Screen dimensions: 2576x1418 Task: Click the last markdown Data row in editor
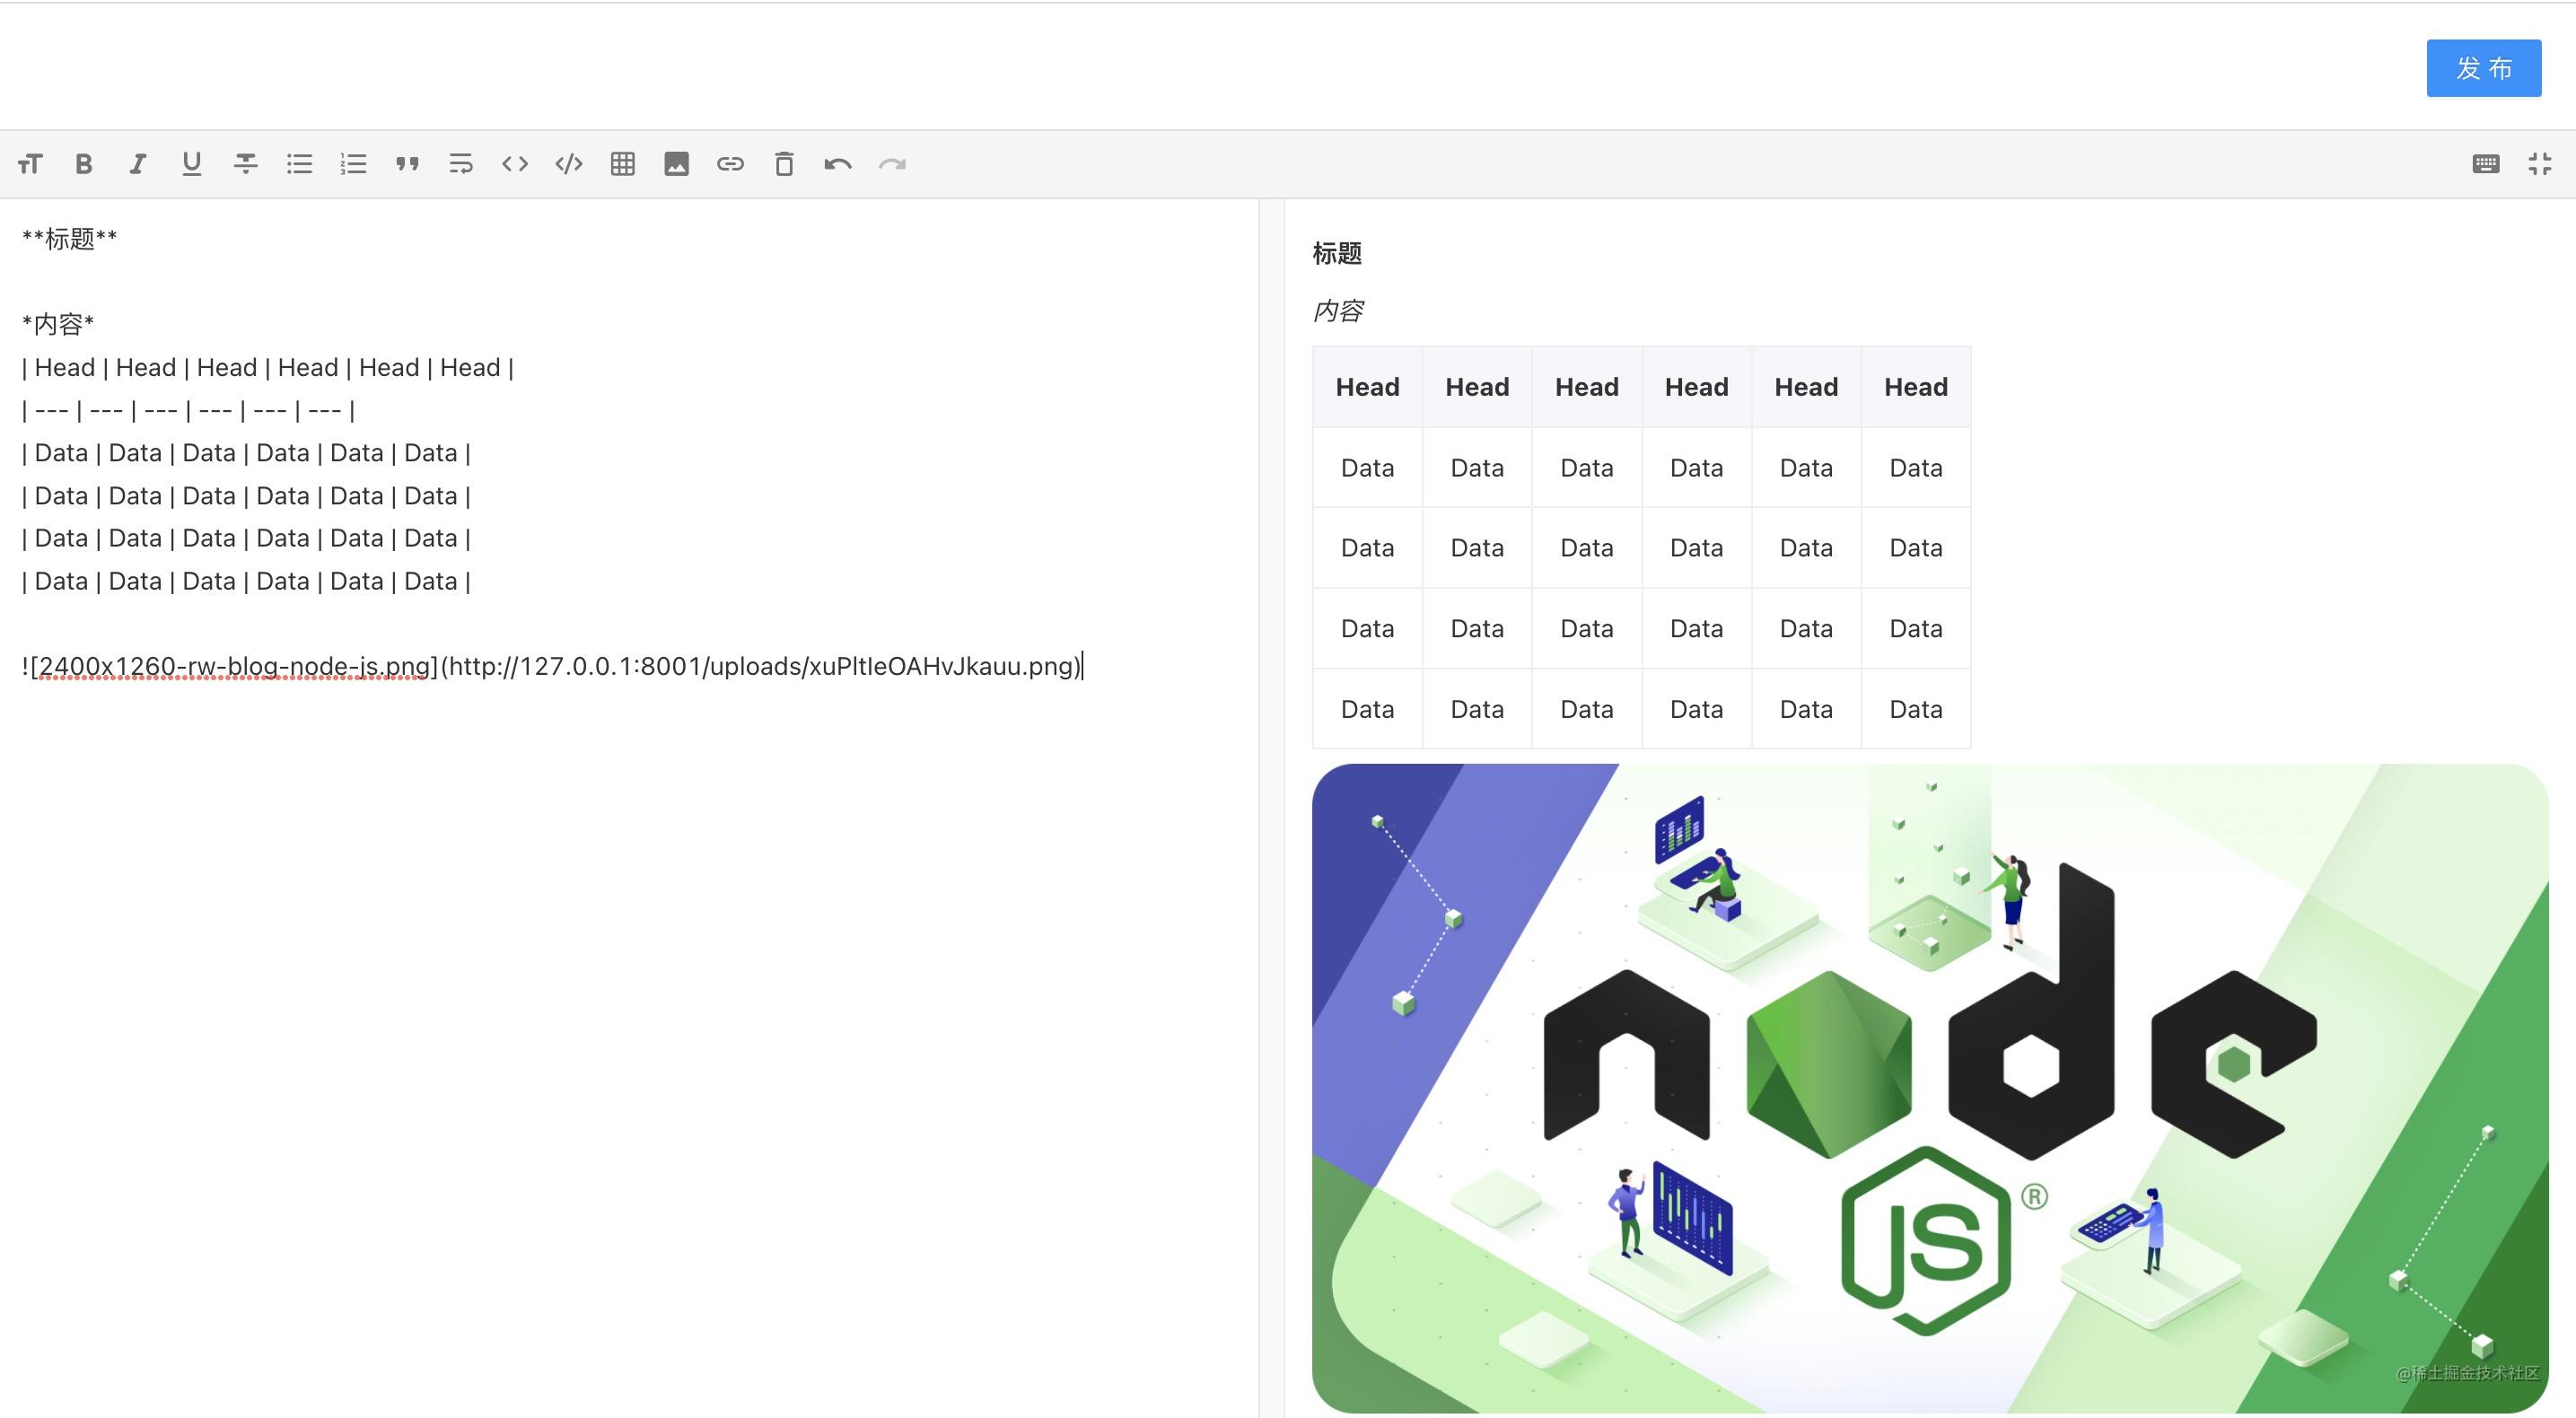click(246, 581)
